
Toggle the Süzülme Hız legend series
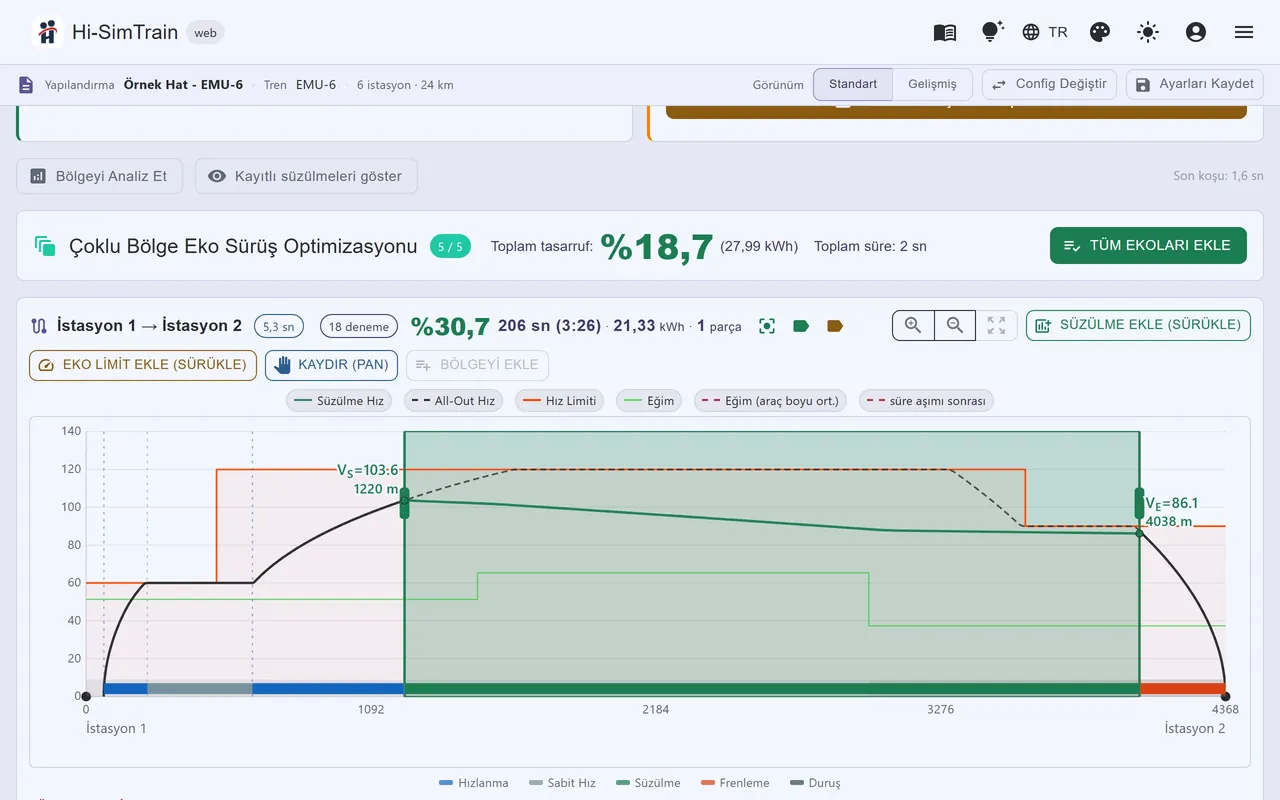(341, 401)
